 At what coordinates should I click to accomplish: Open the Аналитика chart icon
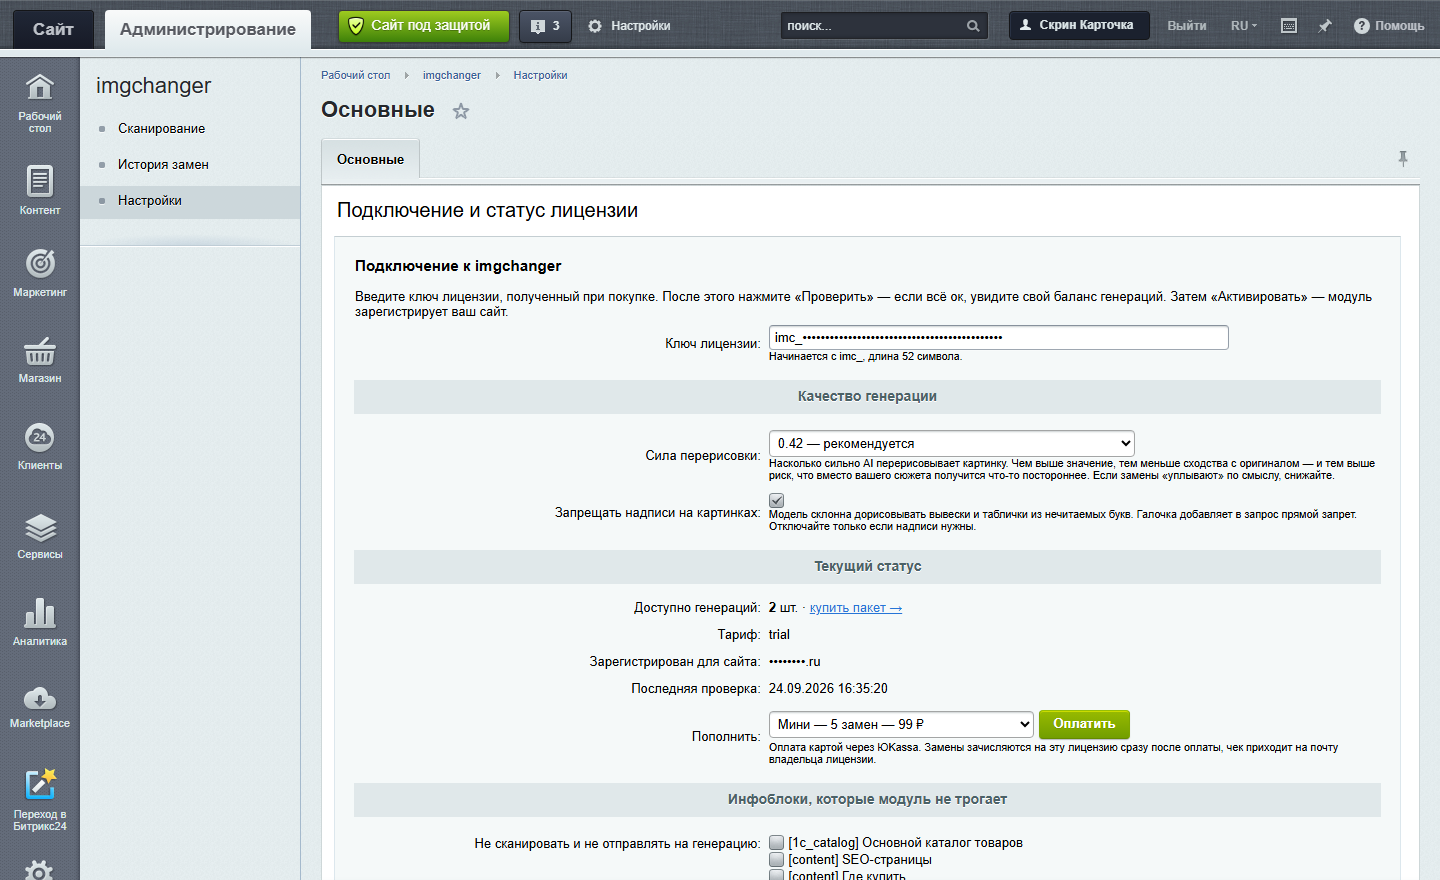point(40,613)
